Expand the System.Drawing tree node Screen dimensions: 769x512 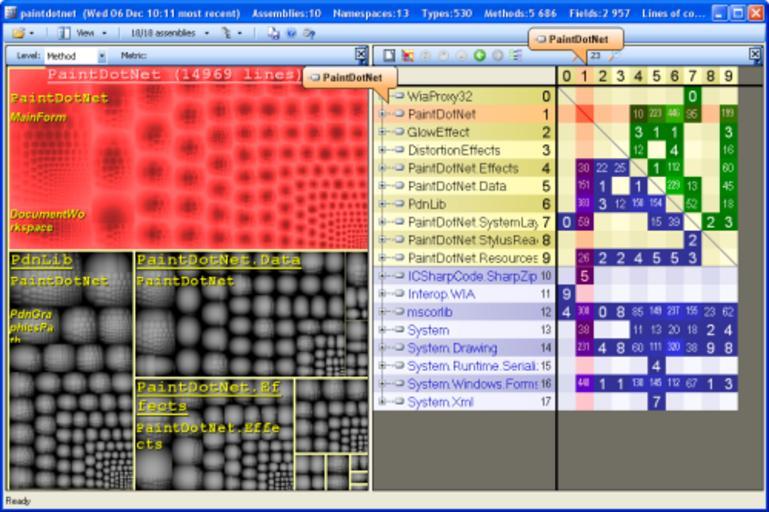(382, 348)
